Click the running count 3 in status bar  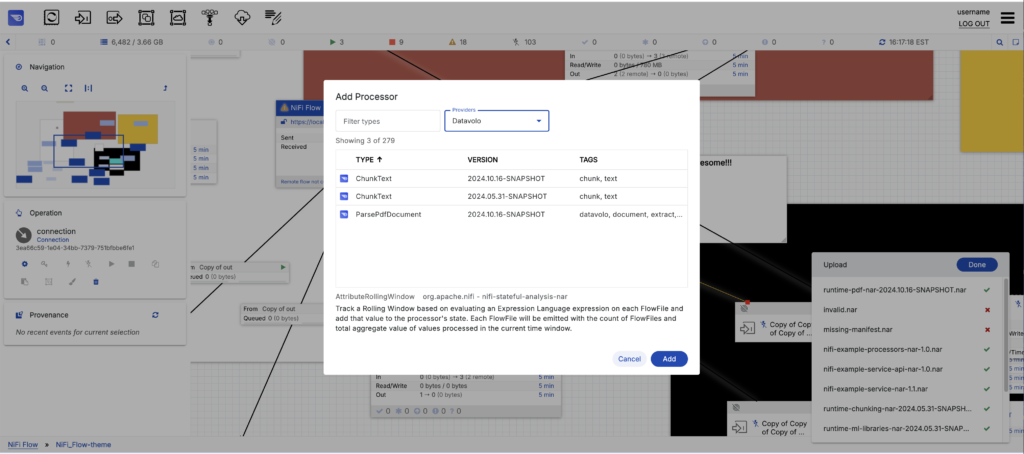click(x=337, y=42)
